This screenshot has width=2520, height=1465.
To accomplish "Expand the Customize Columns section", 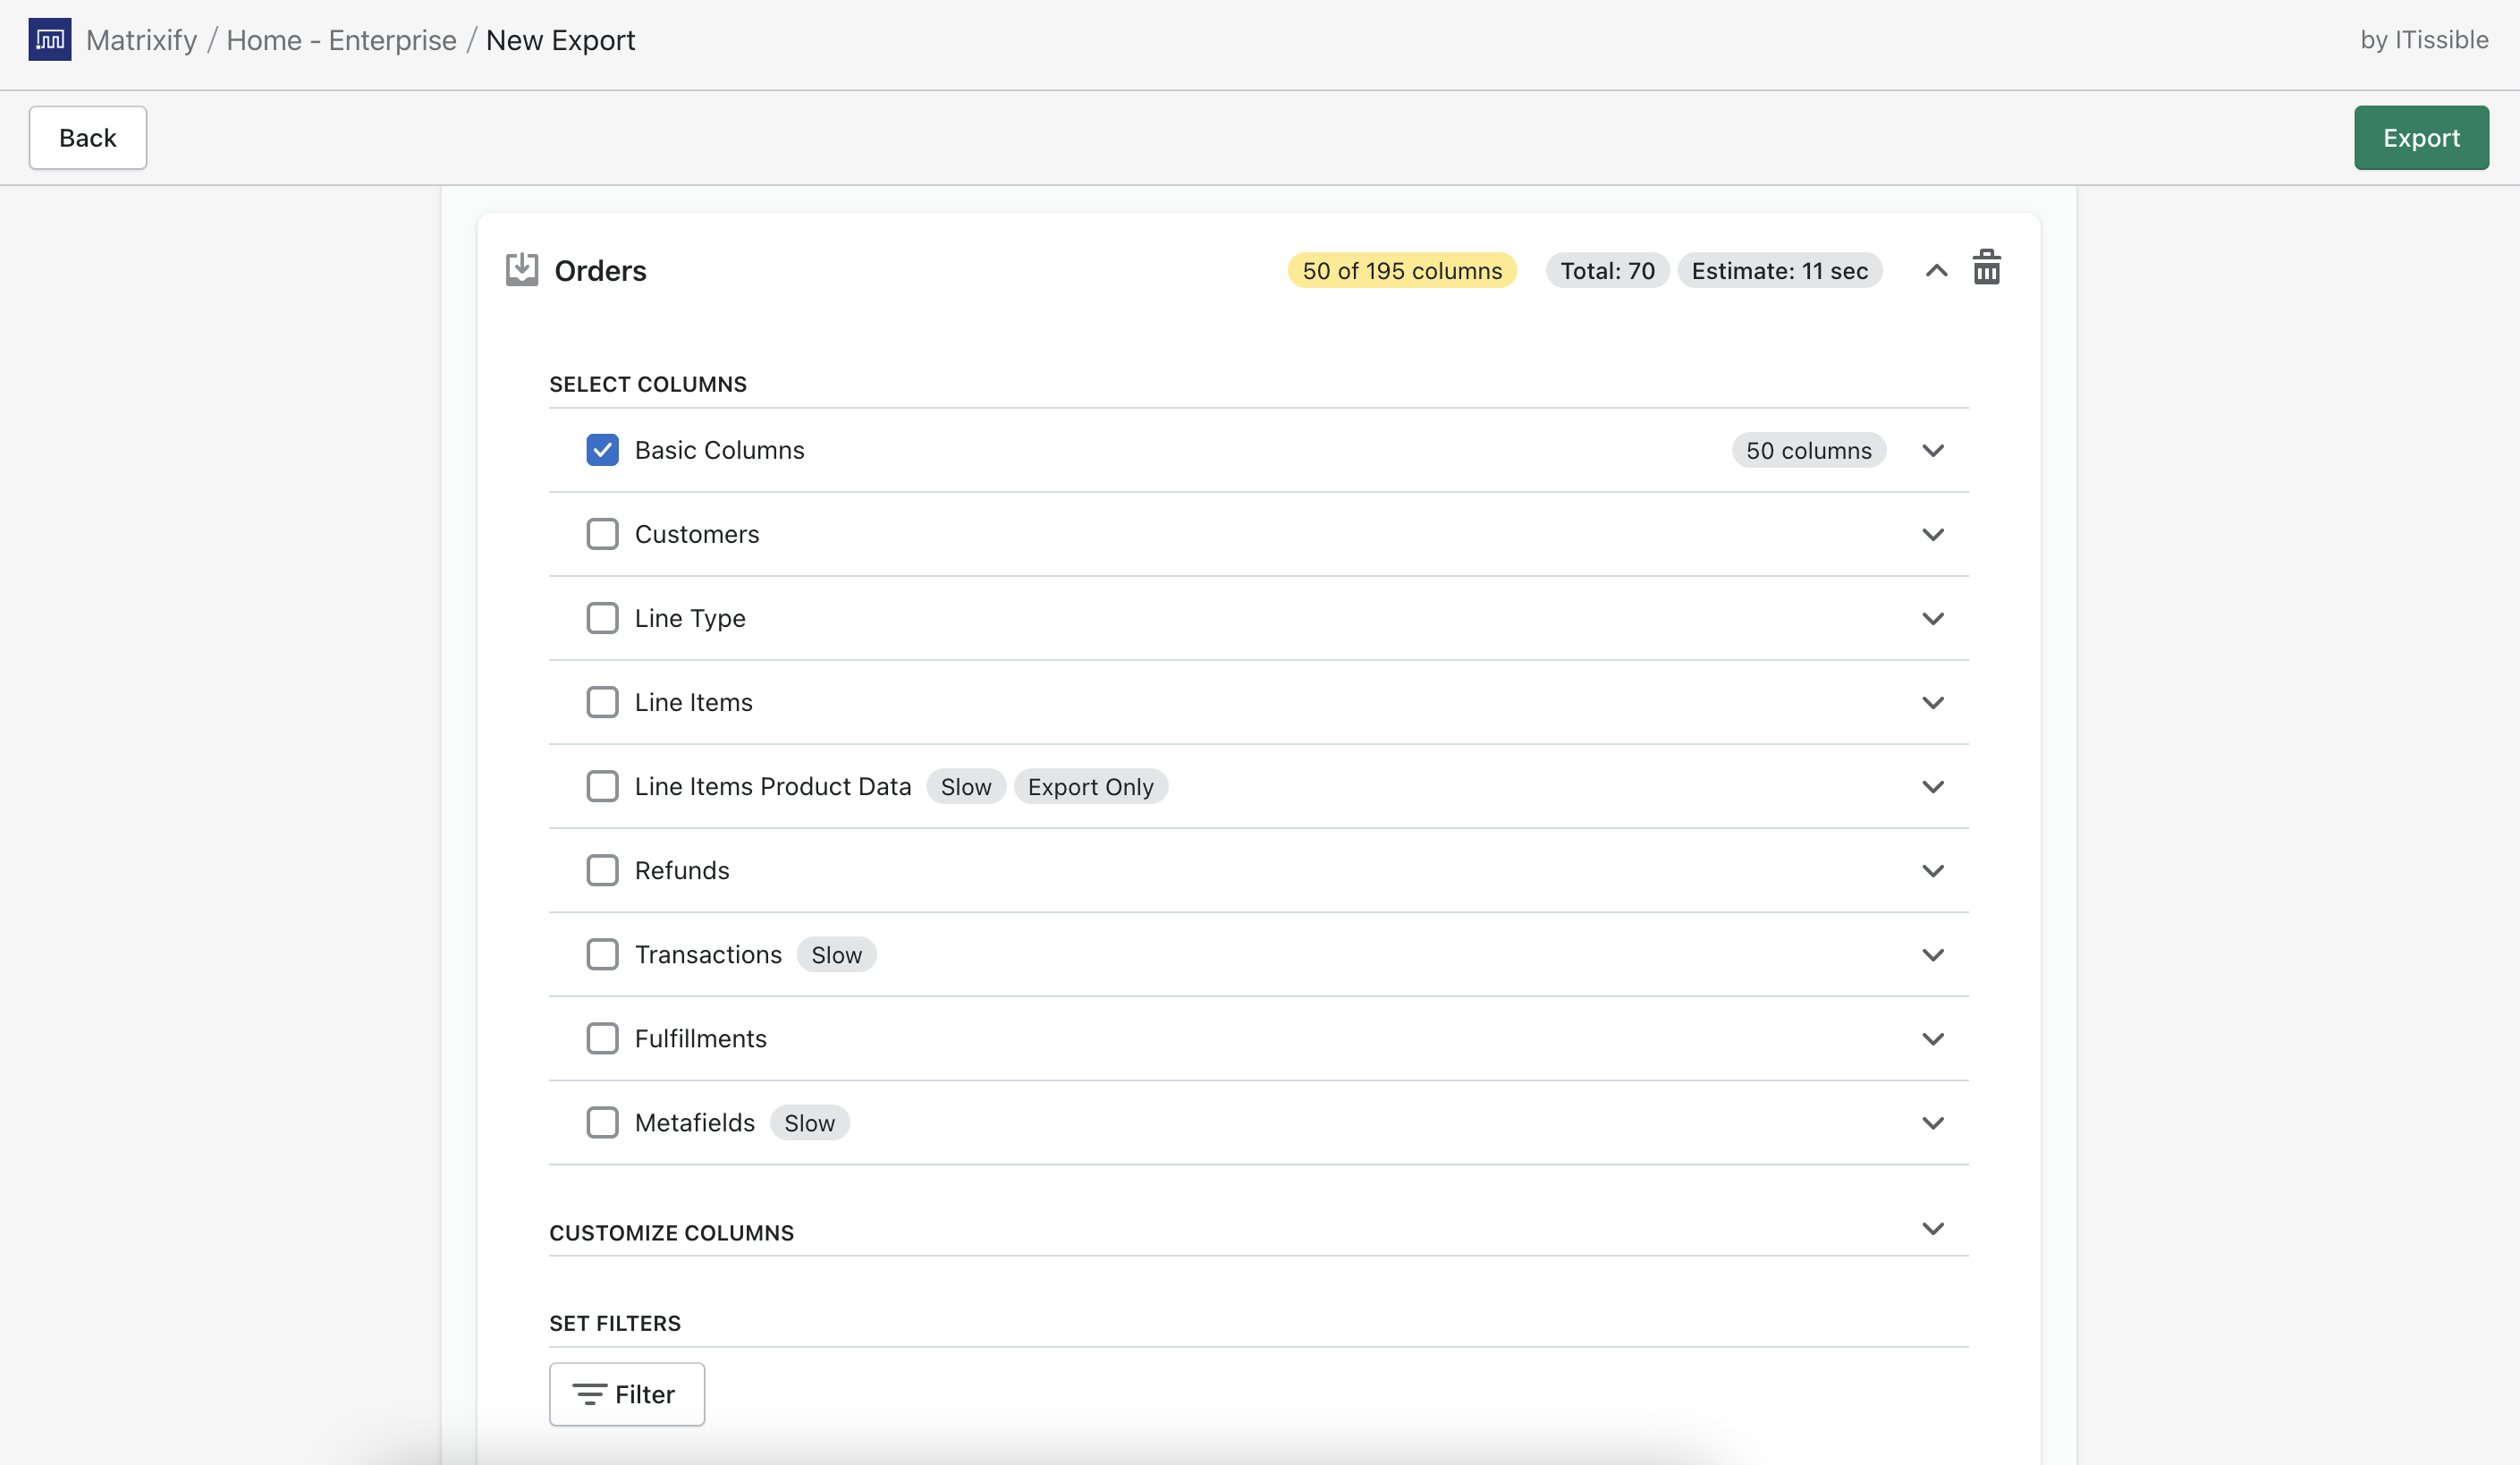I will [x=1932, y=1228].
